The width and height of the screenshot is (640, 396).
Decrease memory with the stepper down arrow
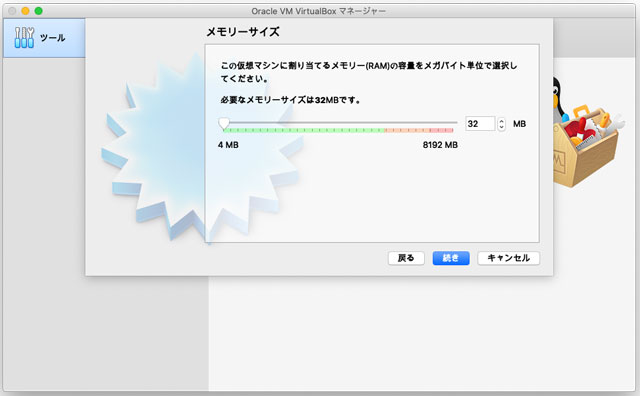pos(502,127)
